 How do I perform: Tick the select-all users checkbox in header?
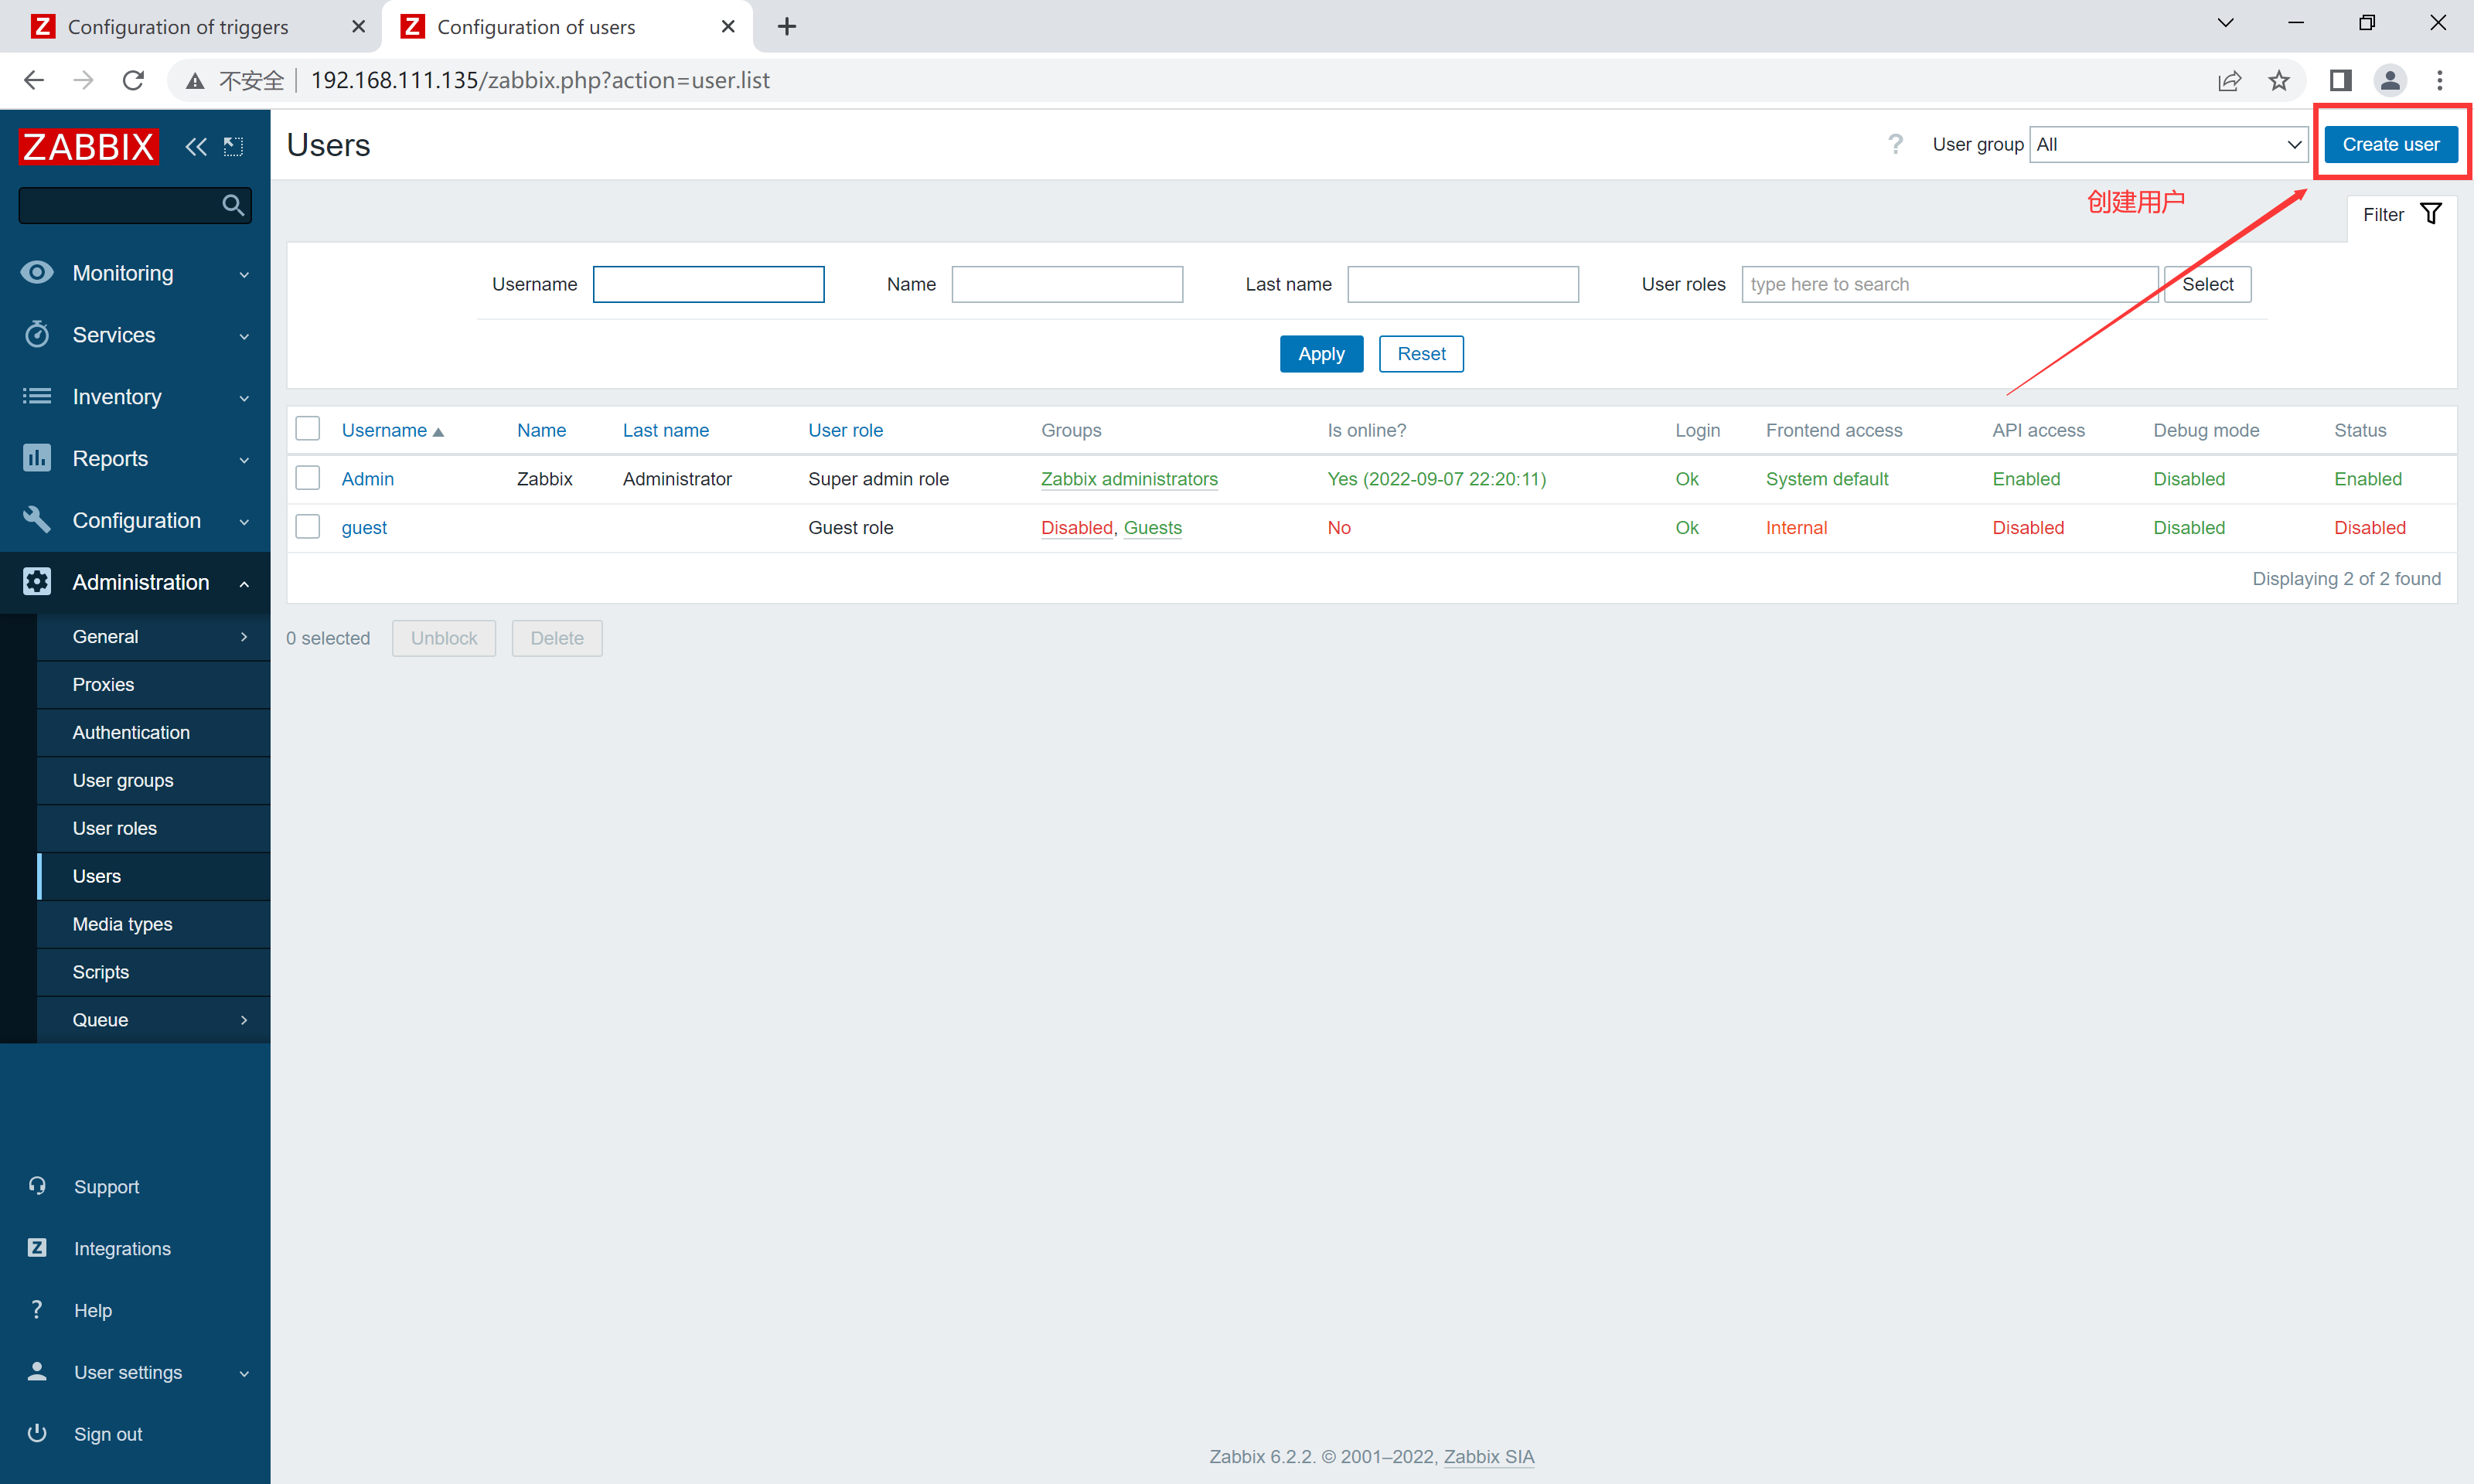pyautogui.click(x=308, y=429)
